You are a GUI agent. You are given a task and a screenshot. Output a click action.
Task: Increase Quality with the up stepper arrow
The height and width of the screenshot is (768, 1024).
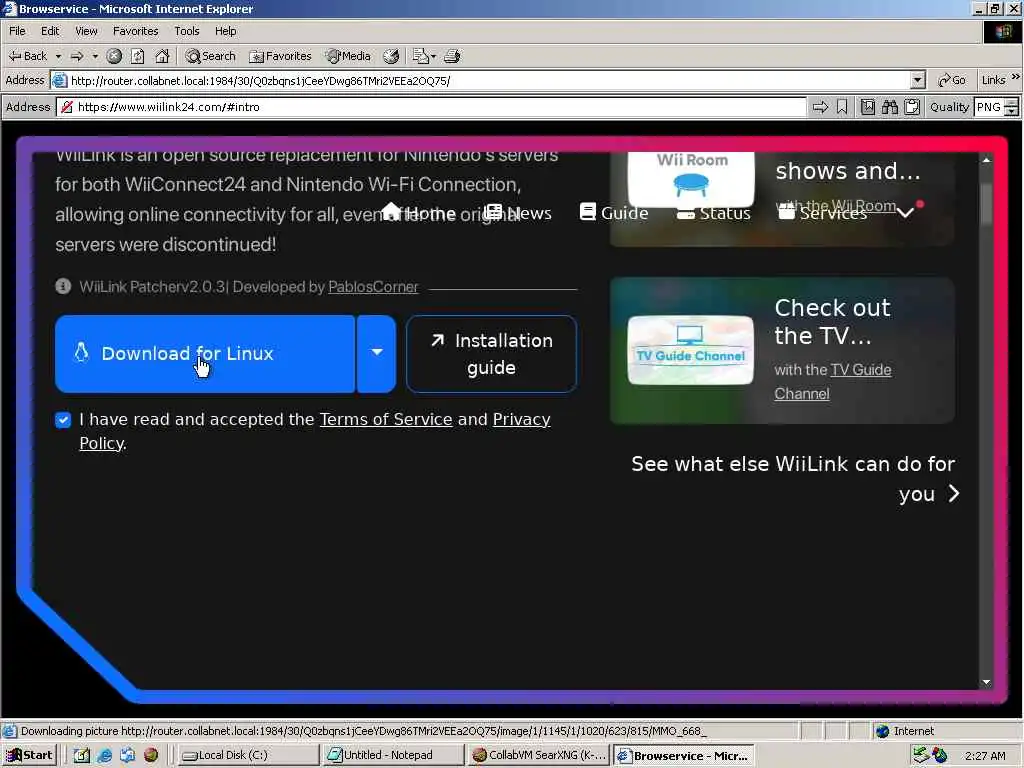[x=1011, y=103]
